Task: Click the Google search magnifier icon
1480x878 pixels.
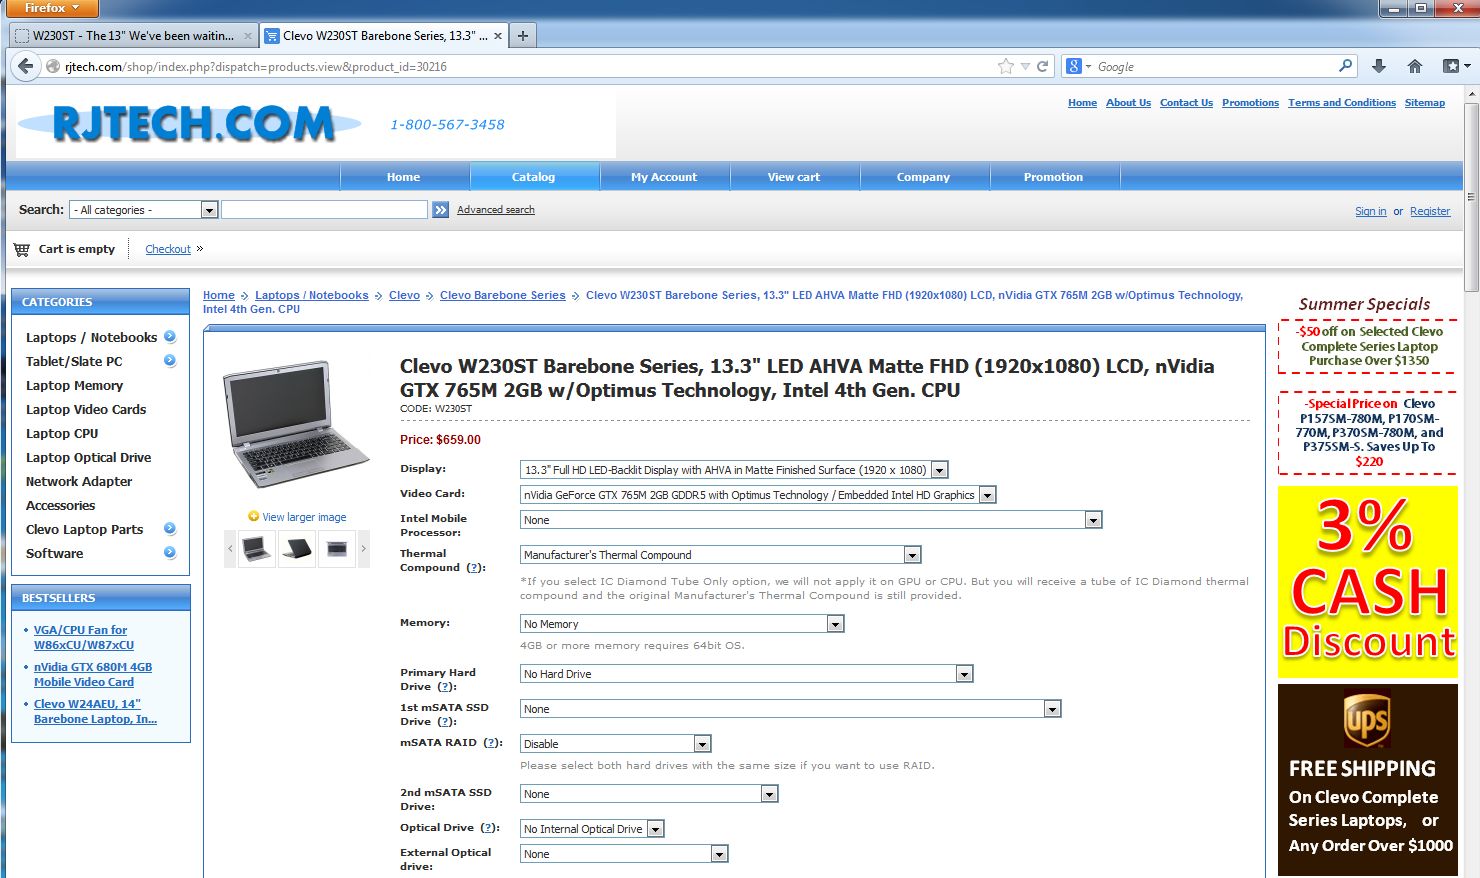Action: [x=1345, y=66]
